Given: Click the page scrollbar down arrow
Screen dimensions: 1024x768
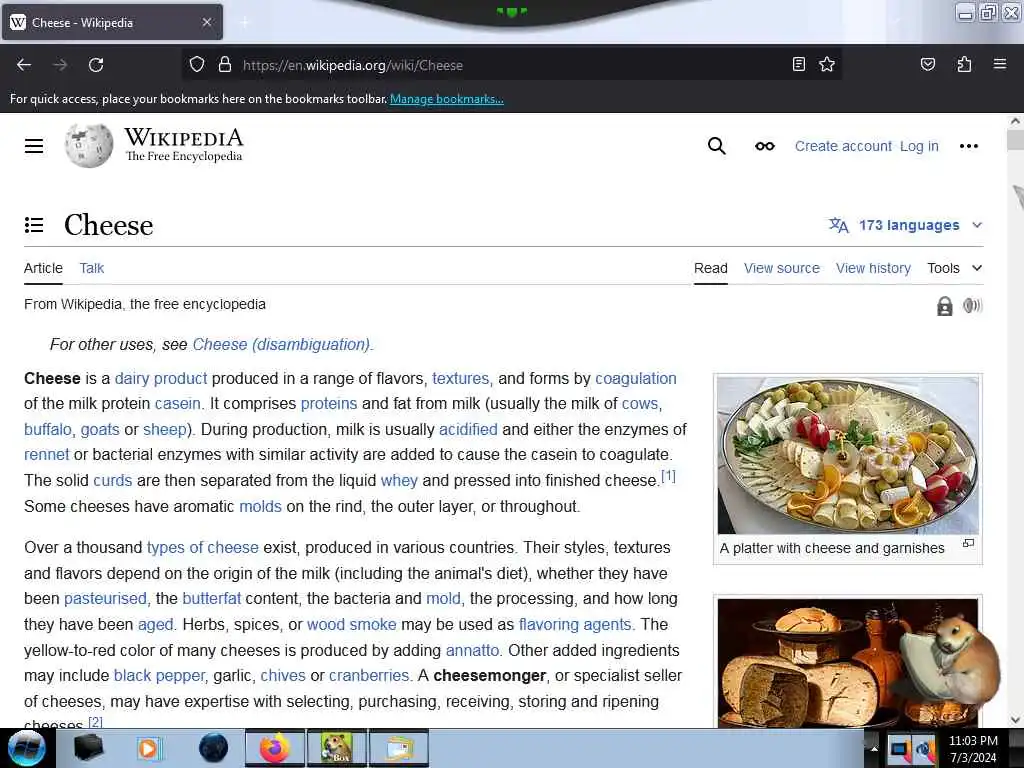Looking at the screenshot, I should 1015,720.
